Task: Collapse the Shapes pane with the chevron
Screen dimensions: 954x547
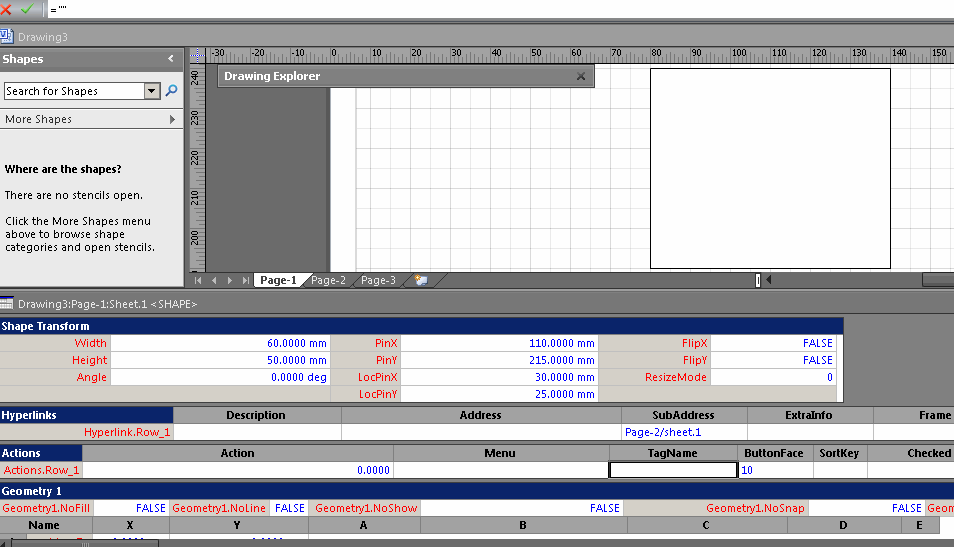Action: [x=171, y=59]
